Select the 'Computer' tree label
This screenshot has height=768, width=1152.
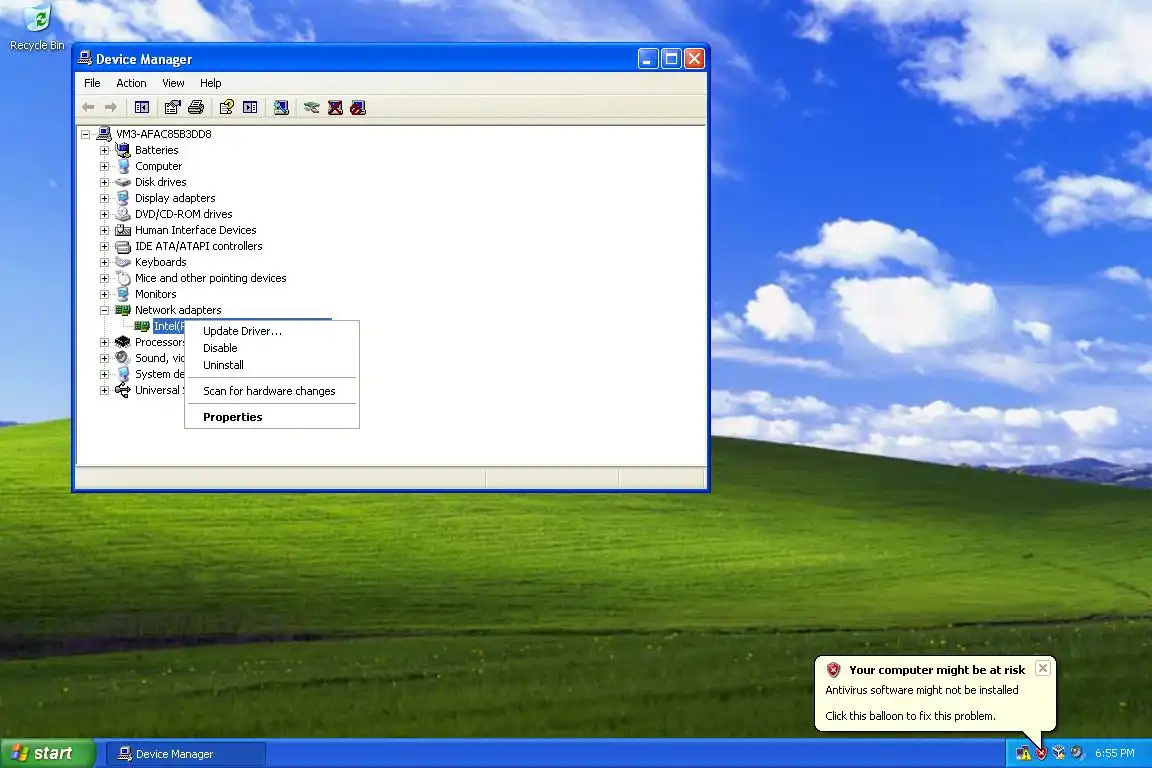(x=158, y=166)
